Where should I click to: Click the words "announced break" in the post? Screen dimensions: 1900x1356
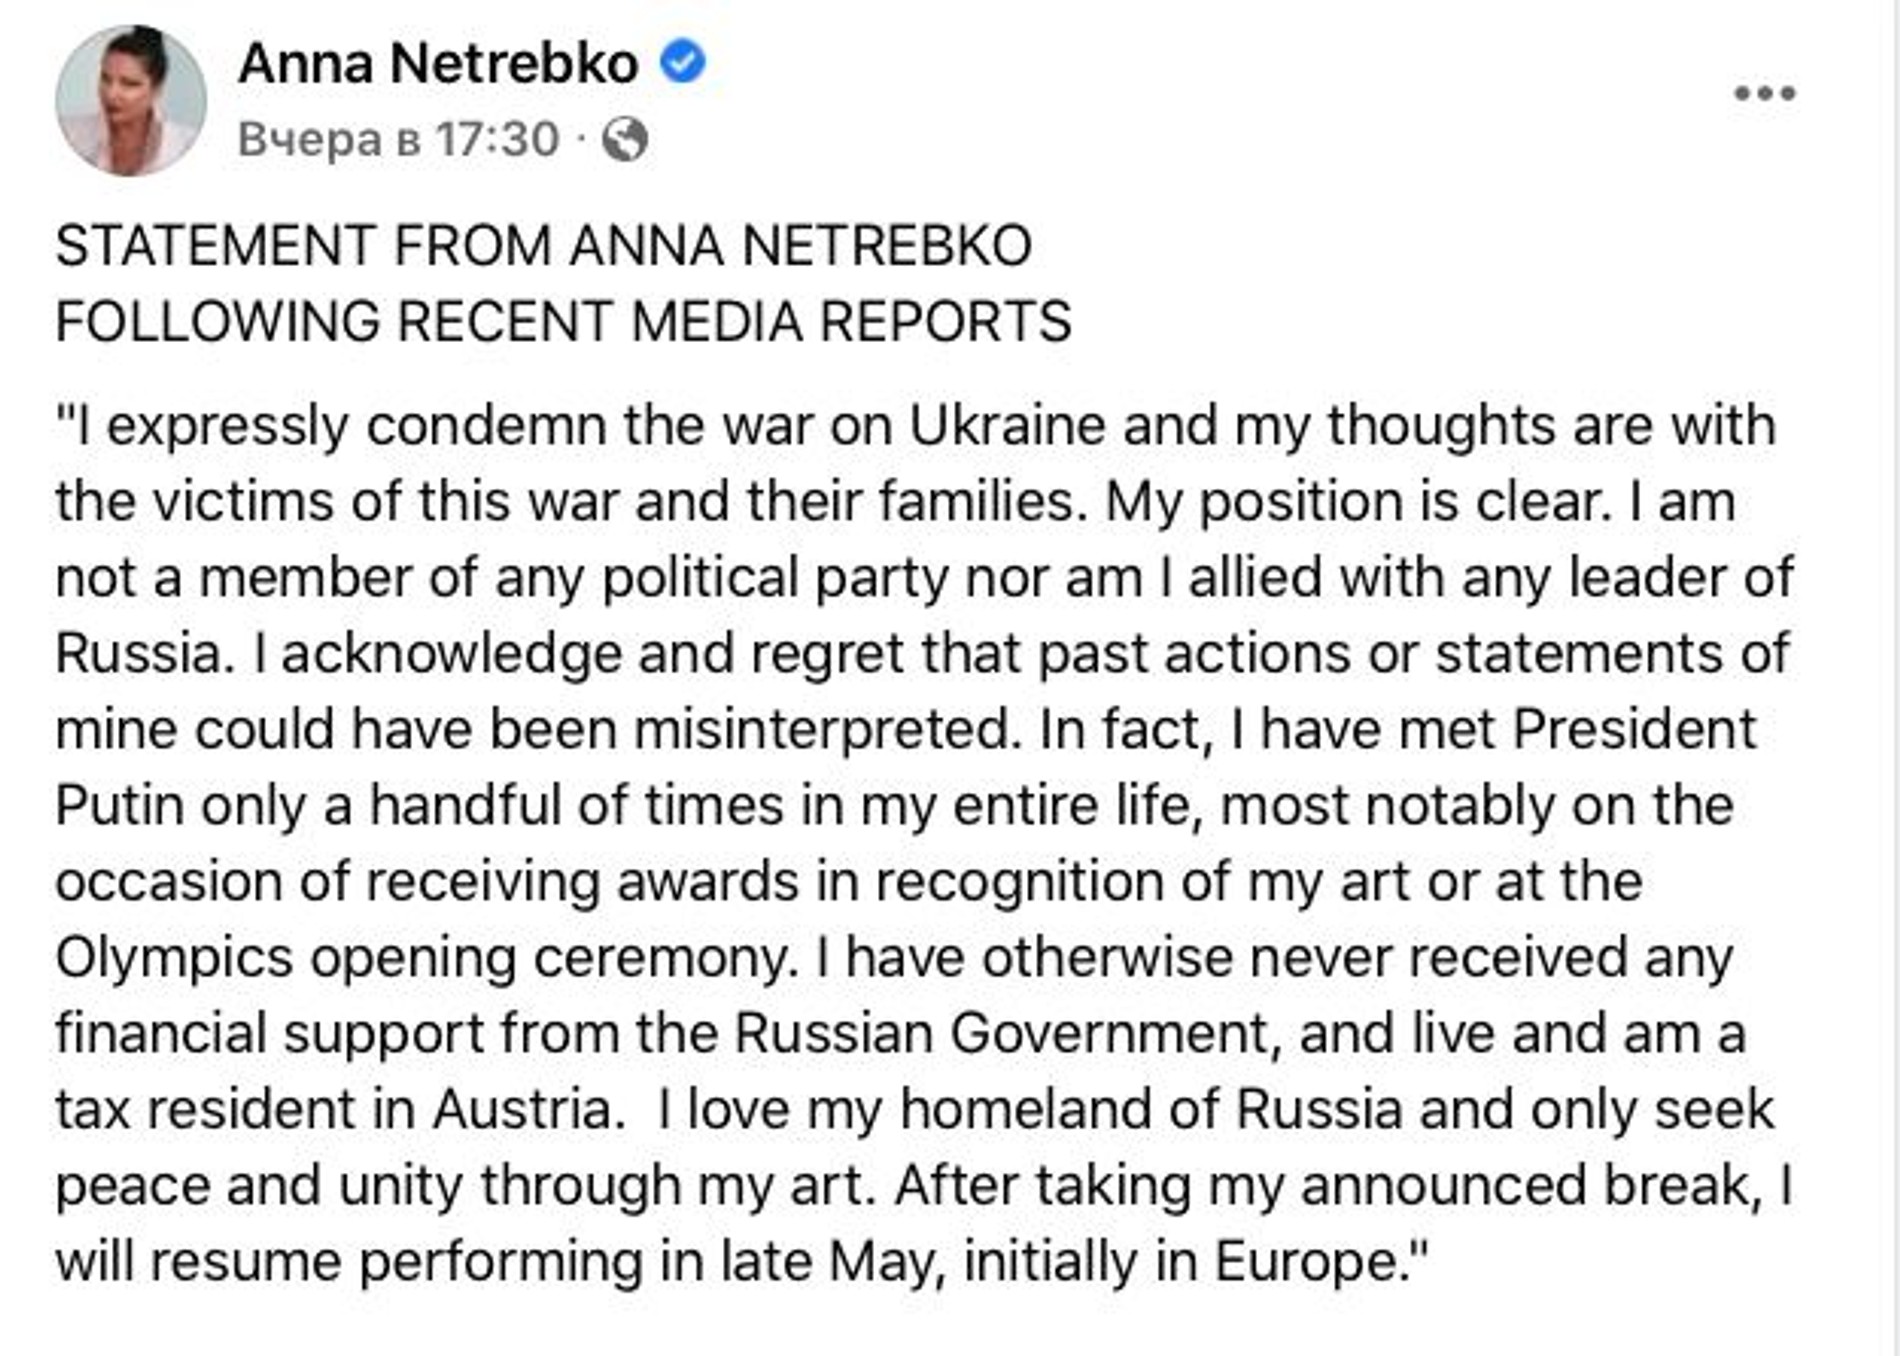1529,1186
